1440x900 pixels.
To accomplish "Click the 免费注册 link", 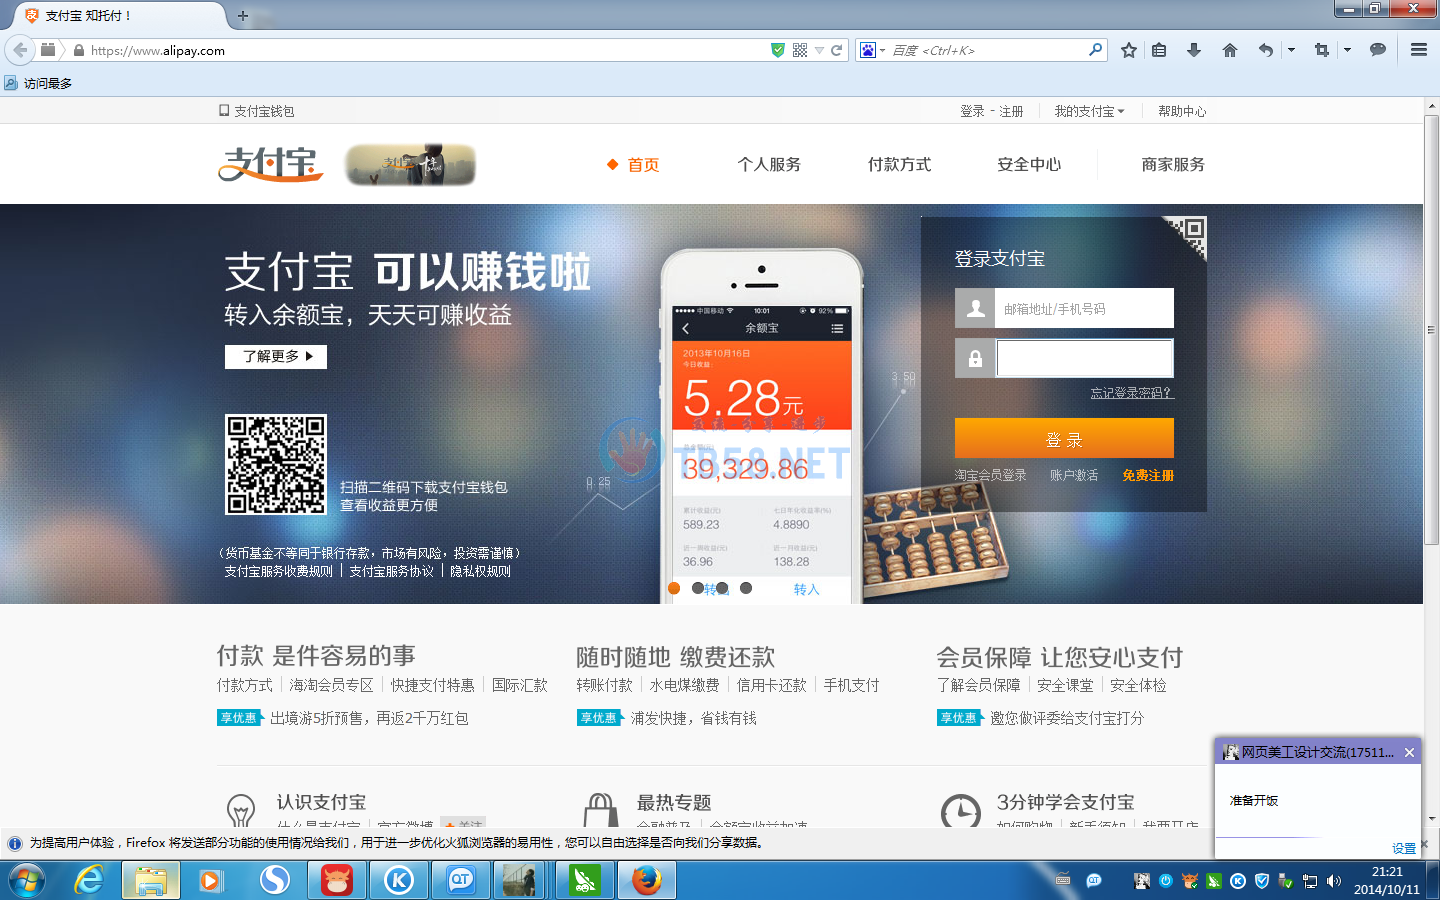I will pyautogui.click(x=1148, y=475).
